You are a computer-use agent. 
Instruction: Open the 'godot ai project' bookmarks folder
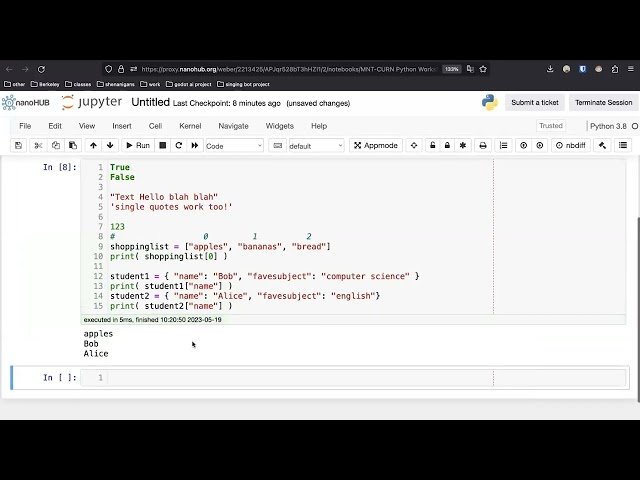pos(189,84)
